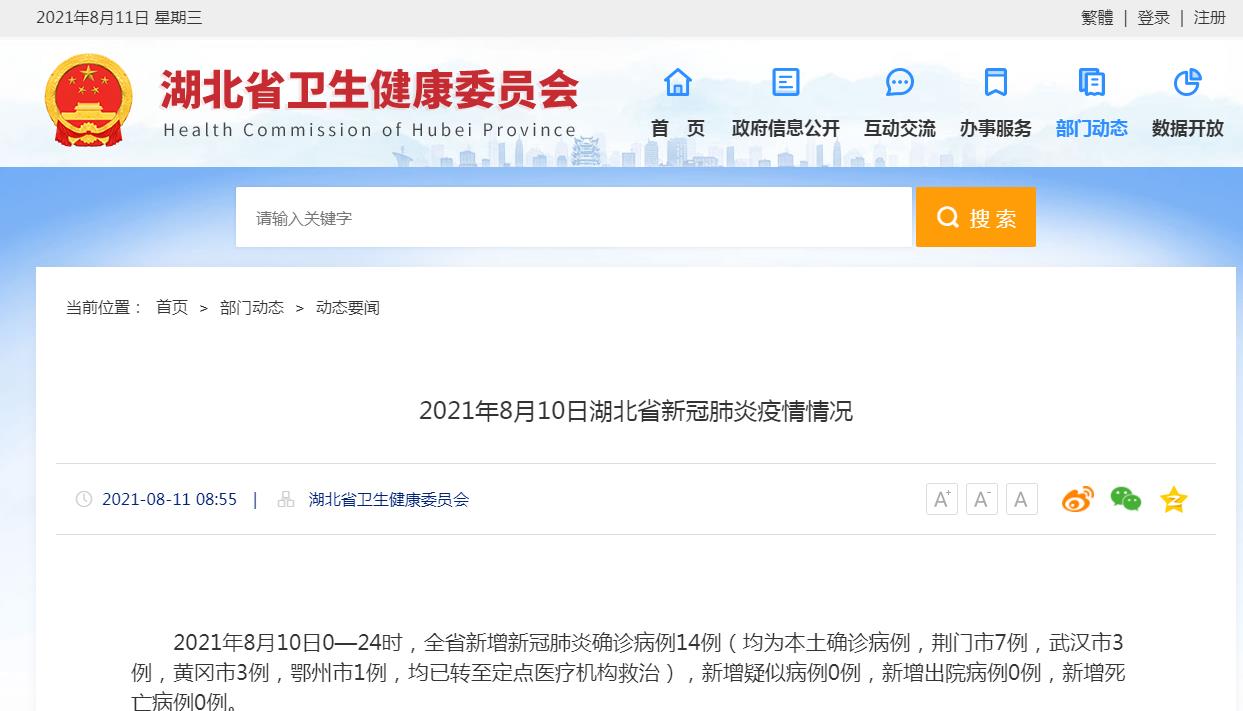The image size is (1243, 711).
Task: Reset font size with plain A button
Action: 1021,499
